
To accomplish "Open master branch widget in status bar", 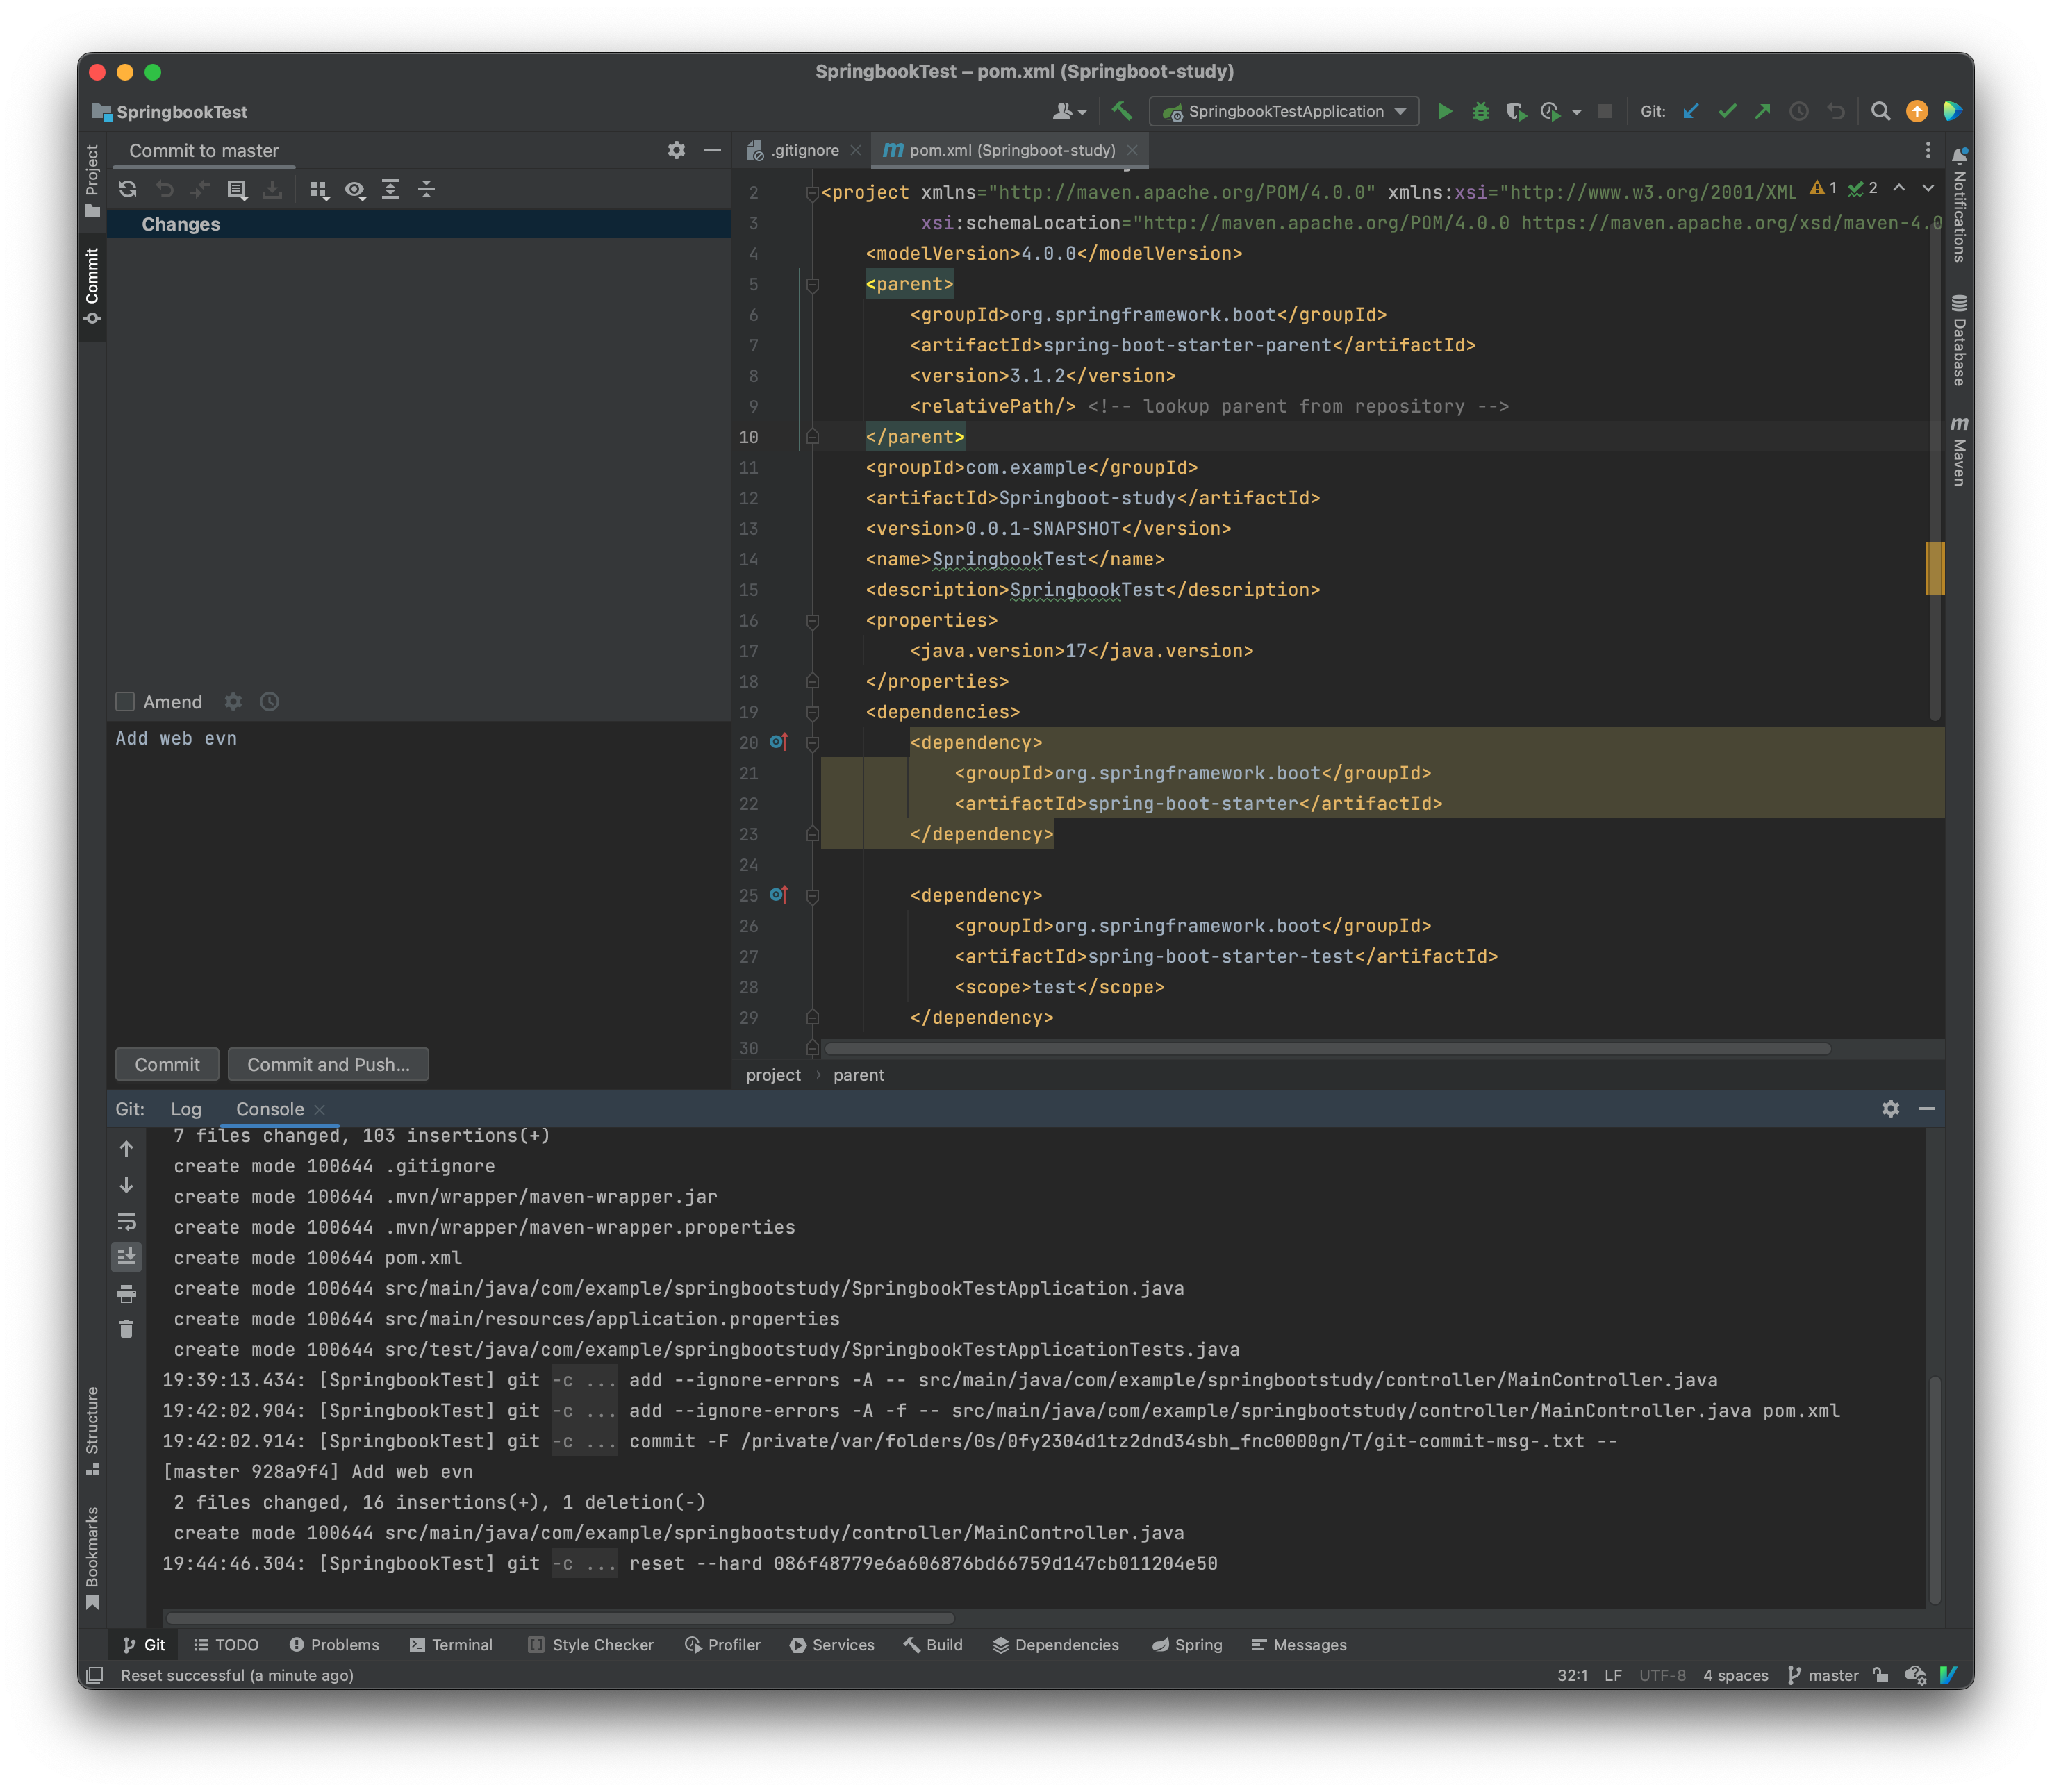I will [1822, 1675].
